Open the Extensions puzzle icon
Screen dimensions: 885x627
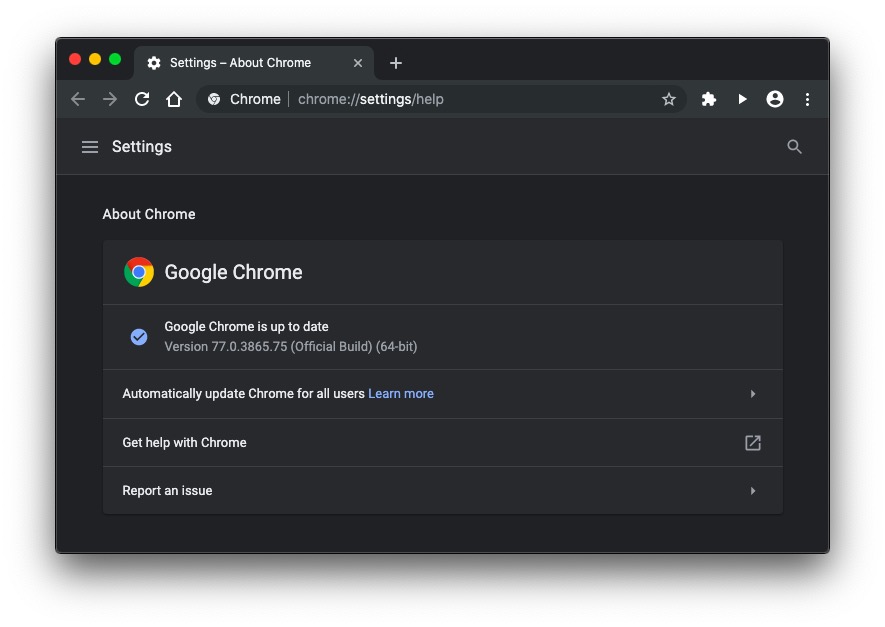(x=709, y=99)
